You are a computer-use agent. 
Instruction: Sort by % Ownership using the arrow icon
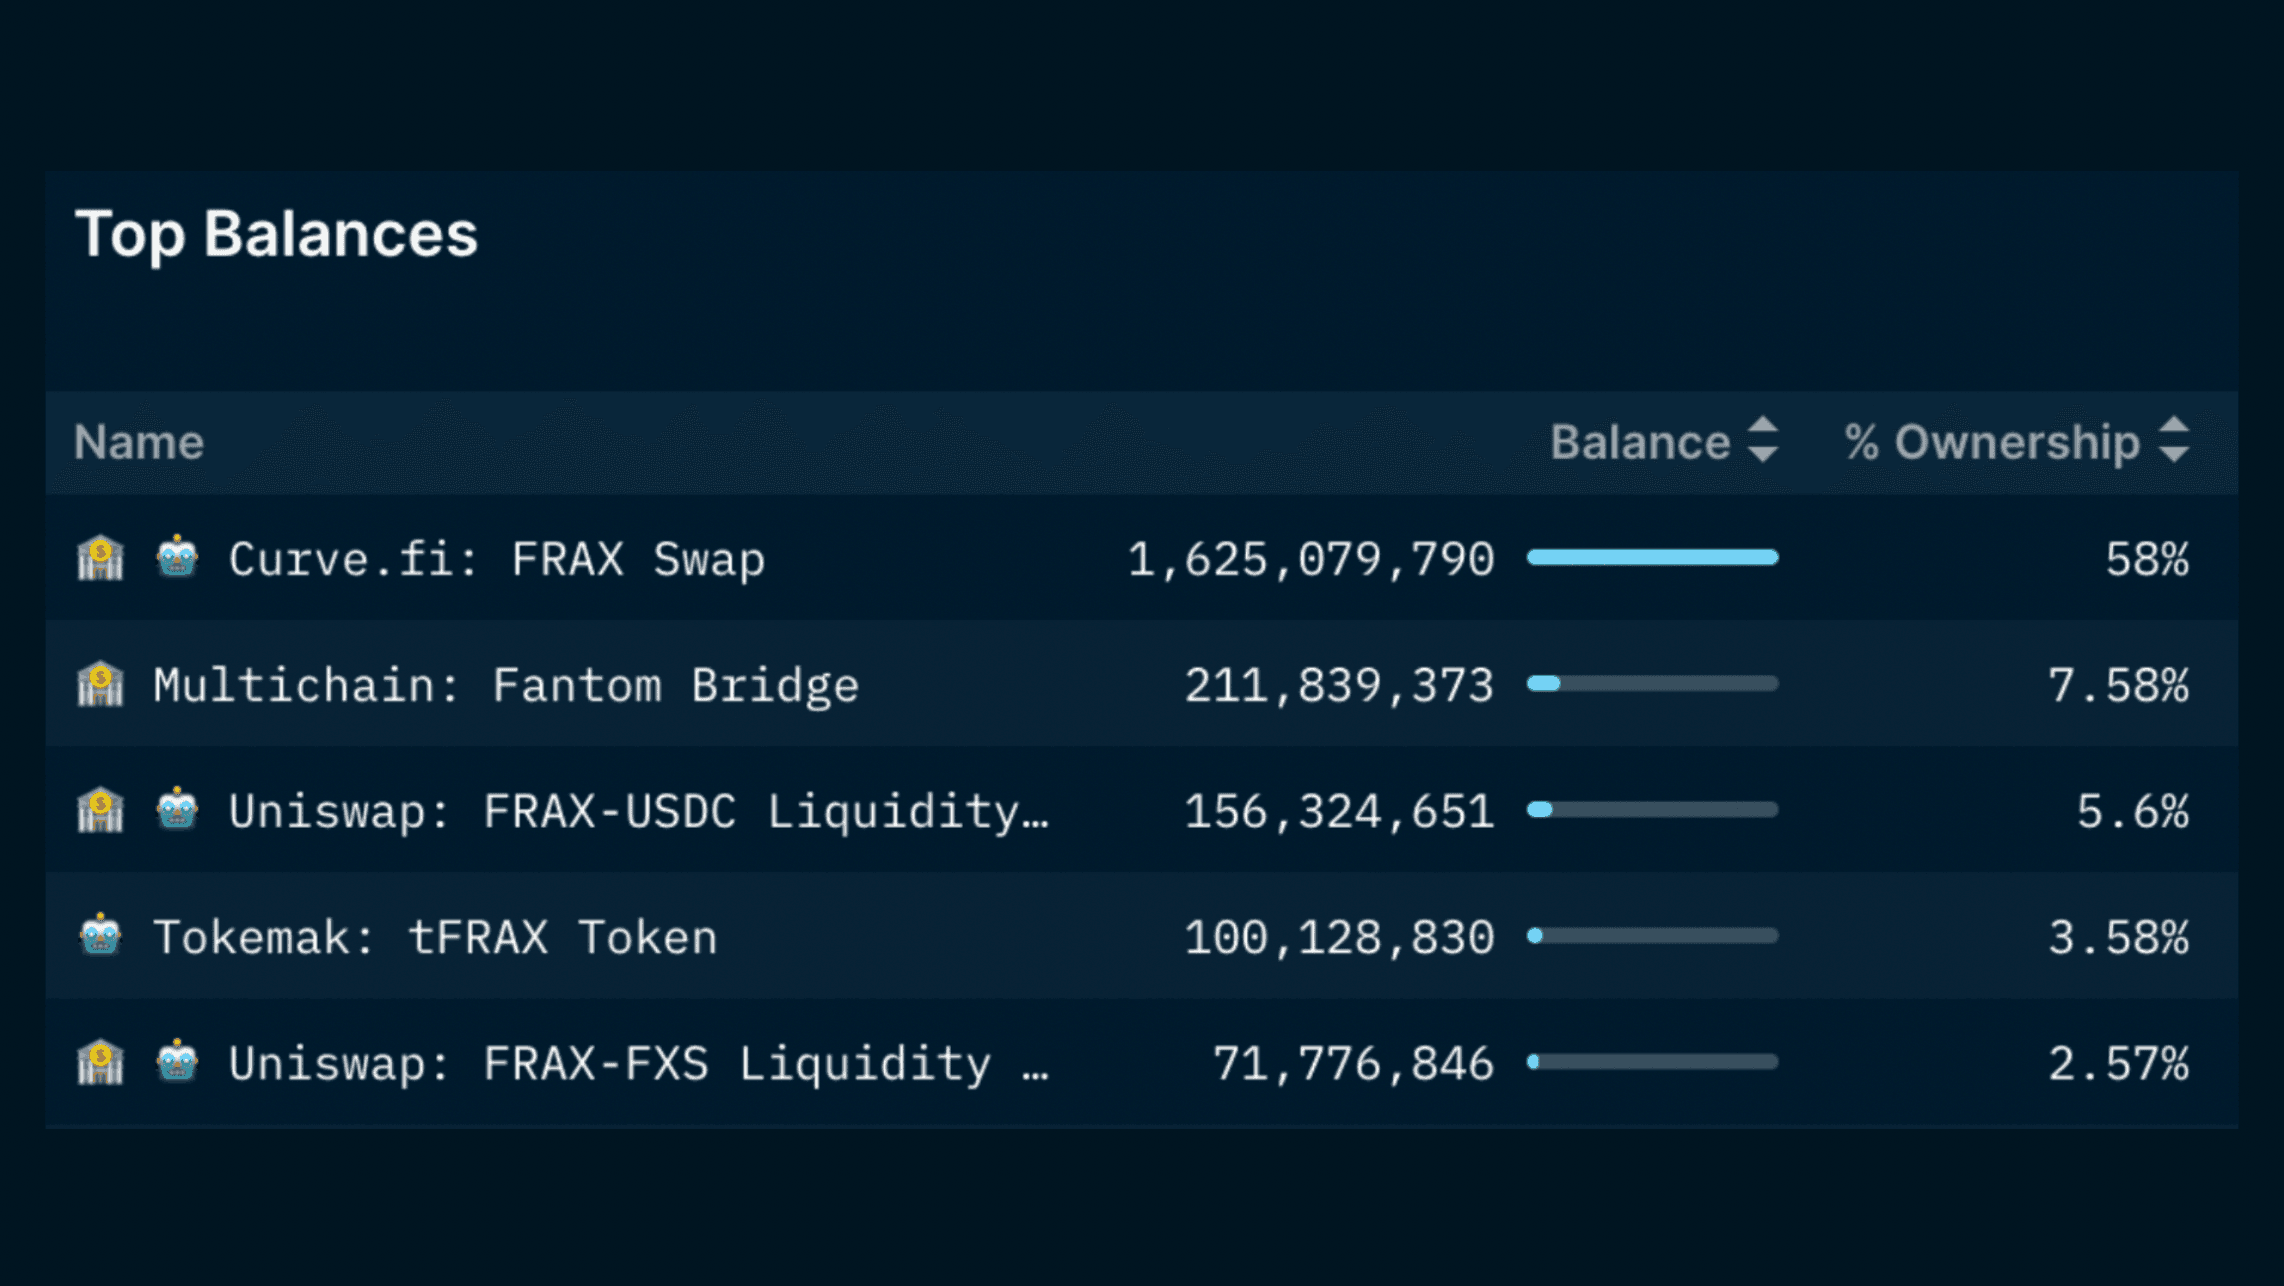pyautogui.click(x=2174, y=440)
